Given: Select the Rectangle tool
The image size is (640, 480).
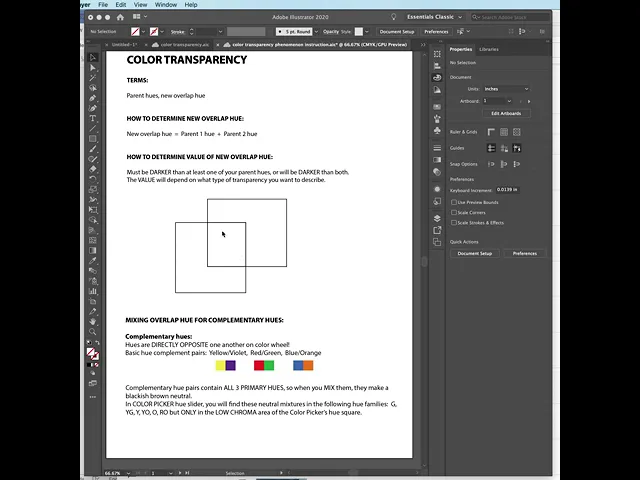Looking at the screenshot, I should [x=93, y=139].
